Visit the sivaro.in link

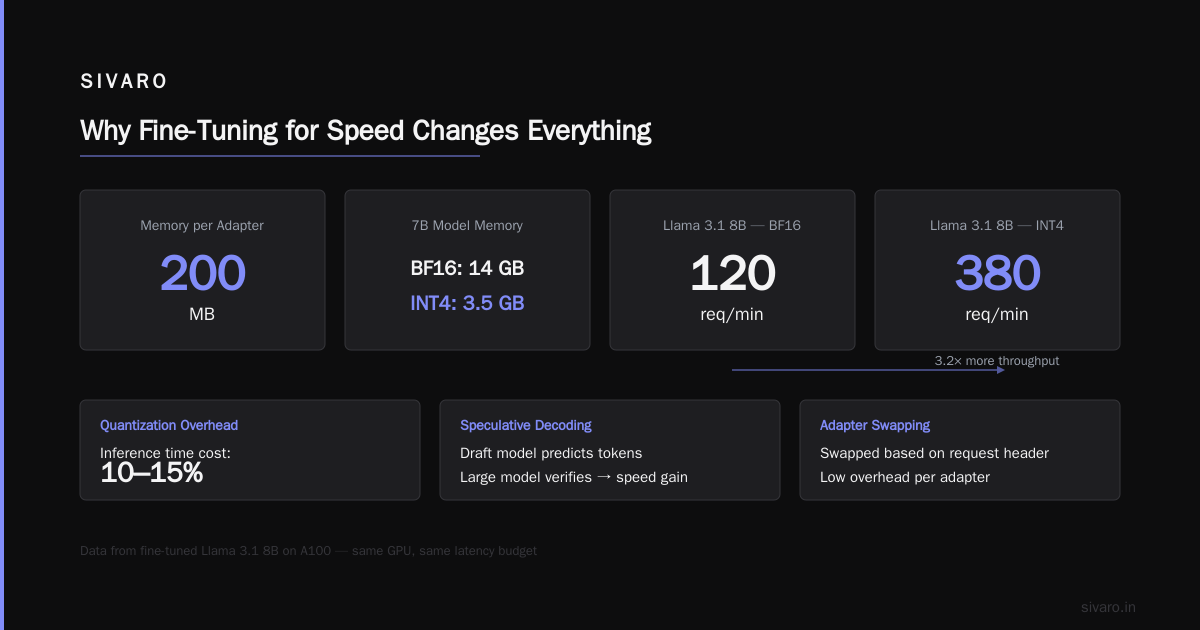1109,607
